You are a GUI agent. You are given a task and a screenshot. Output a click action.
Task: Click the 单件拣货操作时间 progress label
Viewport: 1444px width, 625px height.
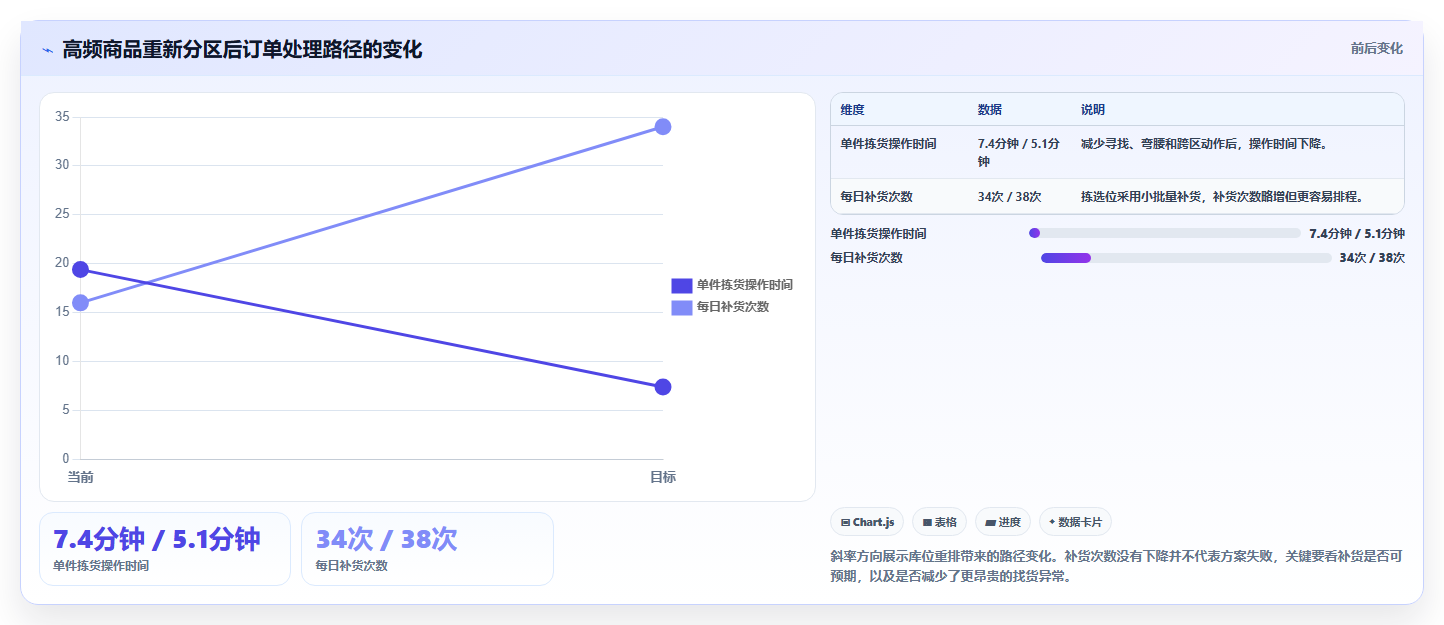(x=878, y=234)
